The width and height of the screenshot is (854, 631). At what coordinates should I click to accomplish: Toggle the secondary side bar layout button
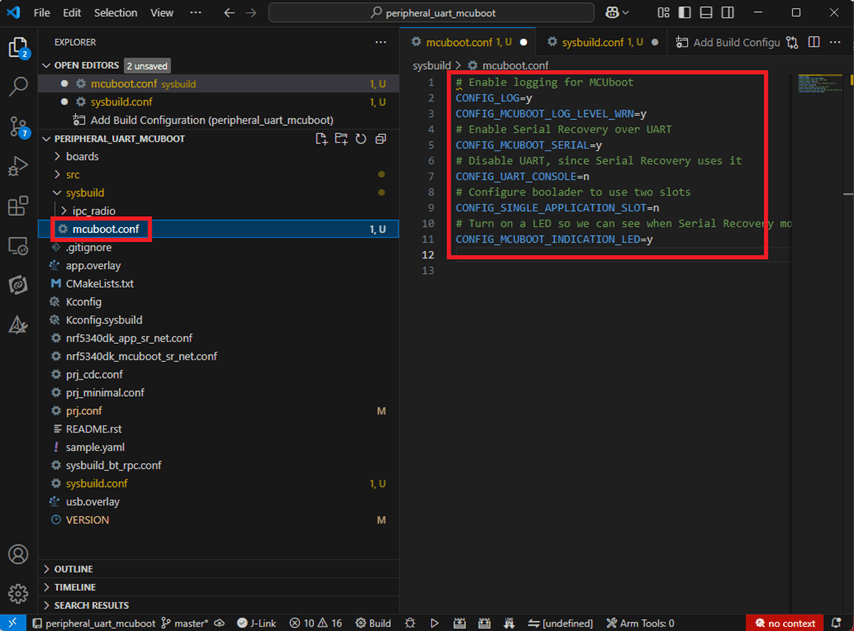pos(727,13)
